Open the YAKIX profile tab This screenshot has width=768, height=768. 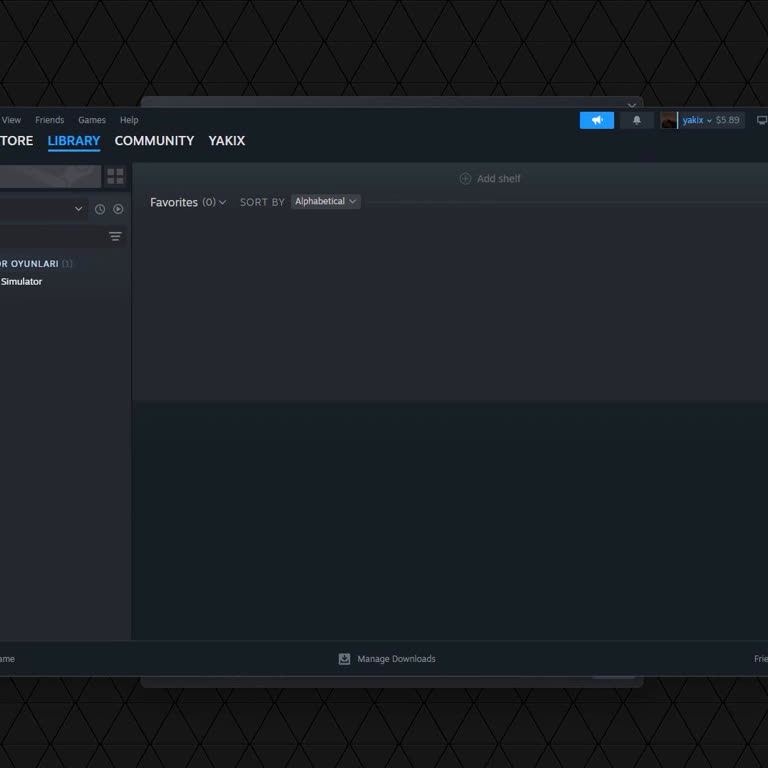(227, 141)
